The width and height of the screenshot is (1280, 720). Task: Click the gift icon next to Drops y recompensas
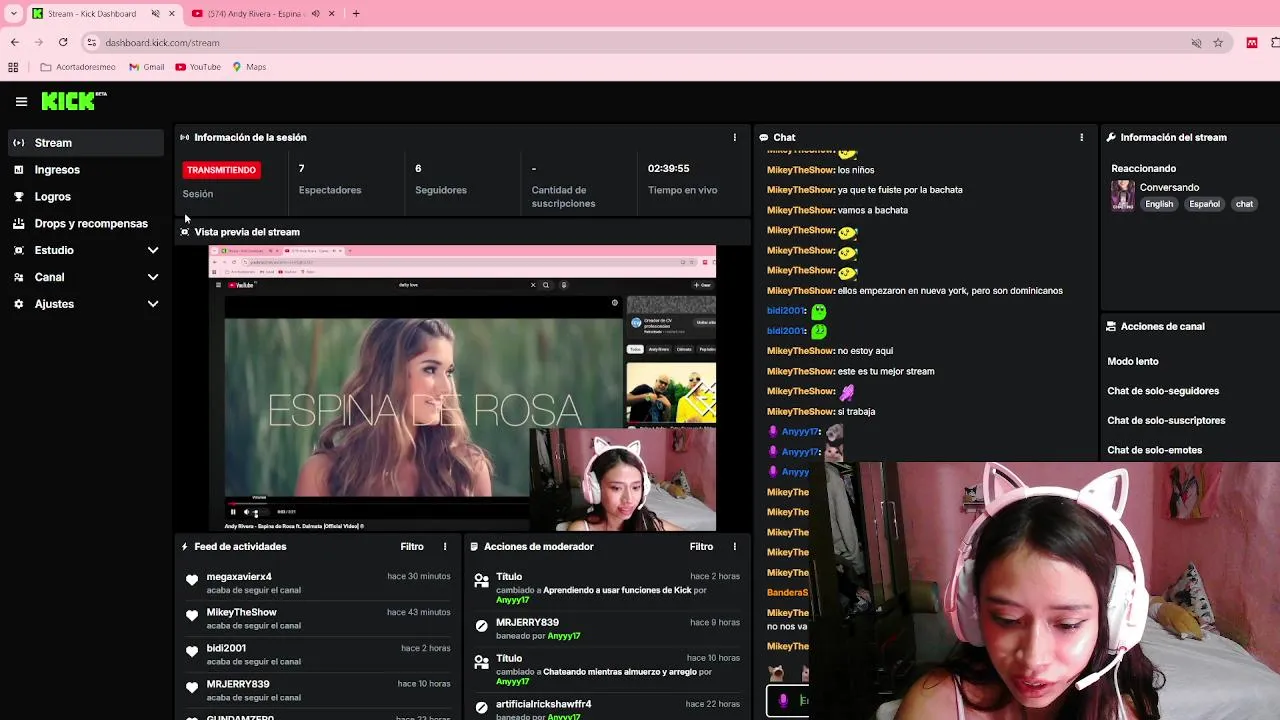pyautogui.click(x=18, y=224)
